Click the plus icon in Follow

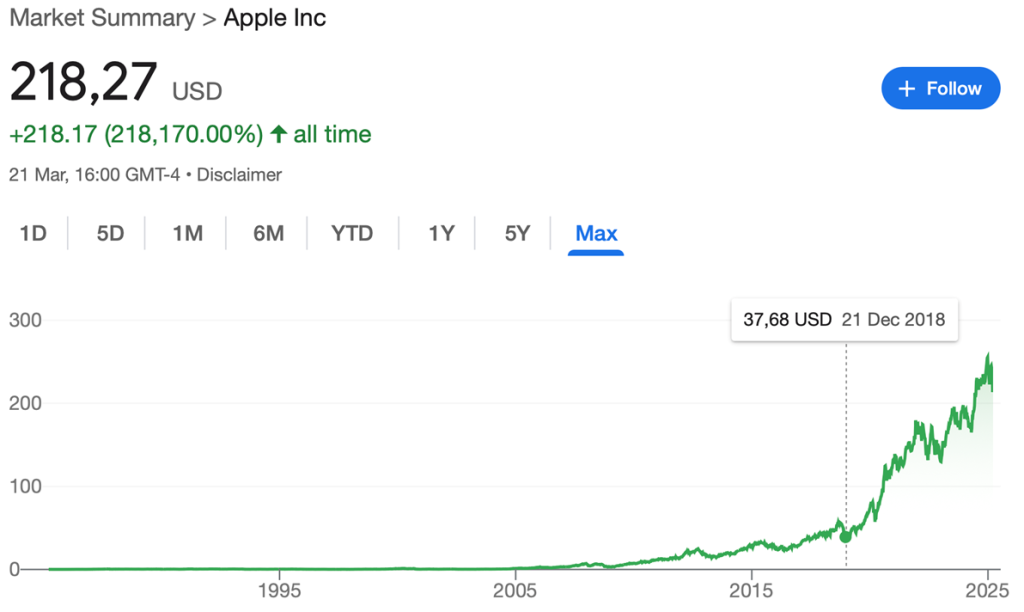pos(907,89)
